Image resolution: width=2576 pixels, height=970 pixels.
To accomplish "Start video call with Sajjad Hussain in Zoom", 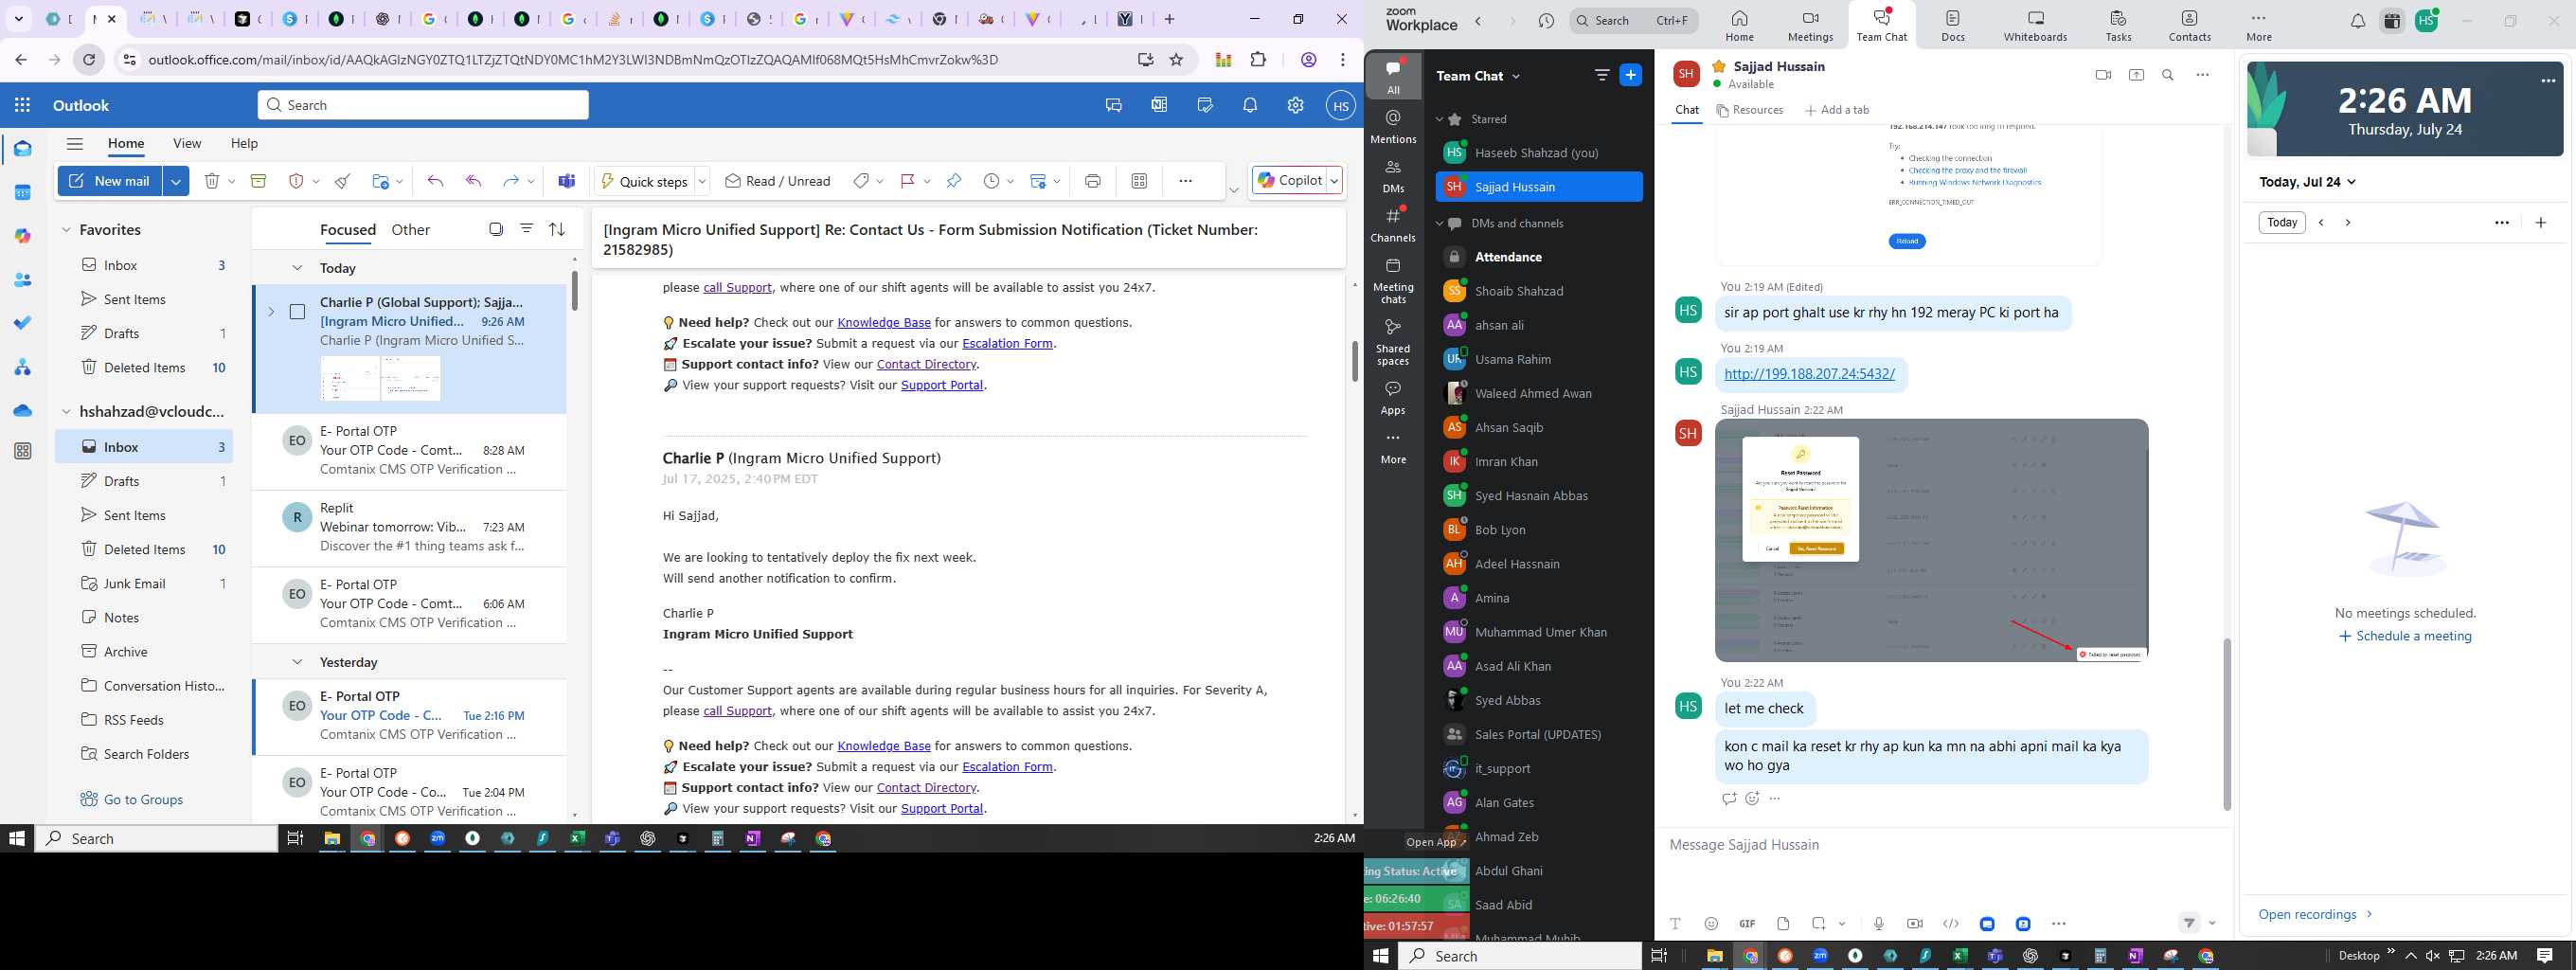I will coord(2103,75).
